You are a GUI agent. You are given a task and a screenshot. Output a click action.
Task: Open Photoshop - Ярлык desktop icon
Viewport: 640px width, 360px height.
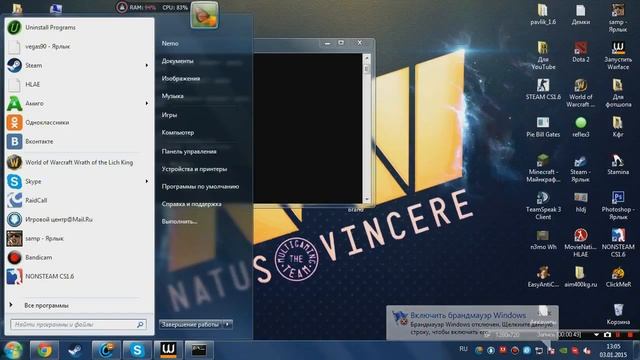tap(618, 205)
